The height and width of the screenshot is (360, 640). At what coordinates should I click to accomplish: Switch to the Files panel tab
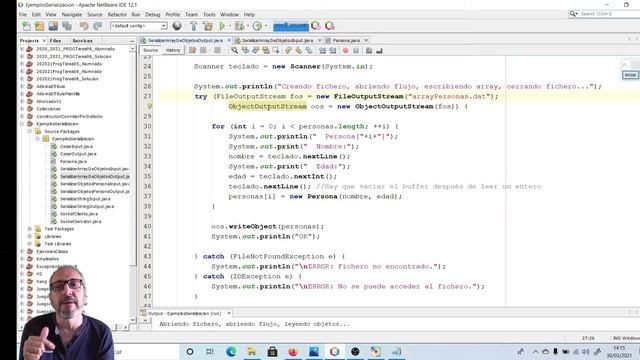pyautogui.click(x=55, y=41)
